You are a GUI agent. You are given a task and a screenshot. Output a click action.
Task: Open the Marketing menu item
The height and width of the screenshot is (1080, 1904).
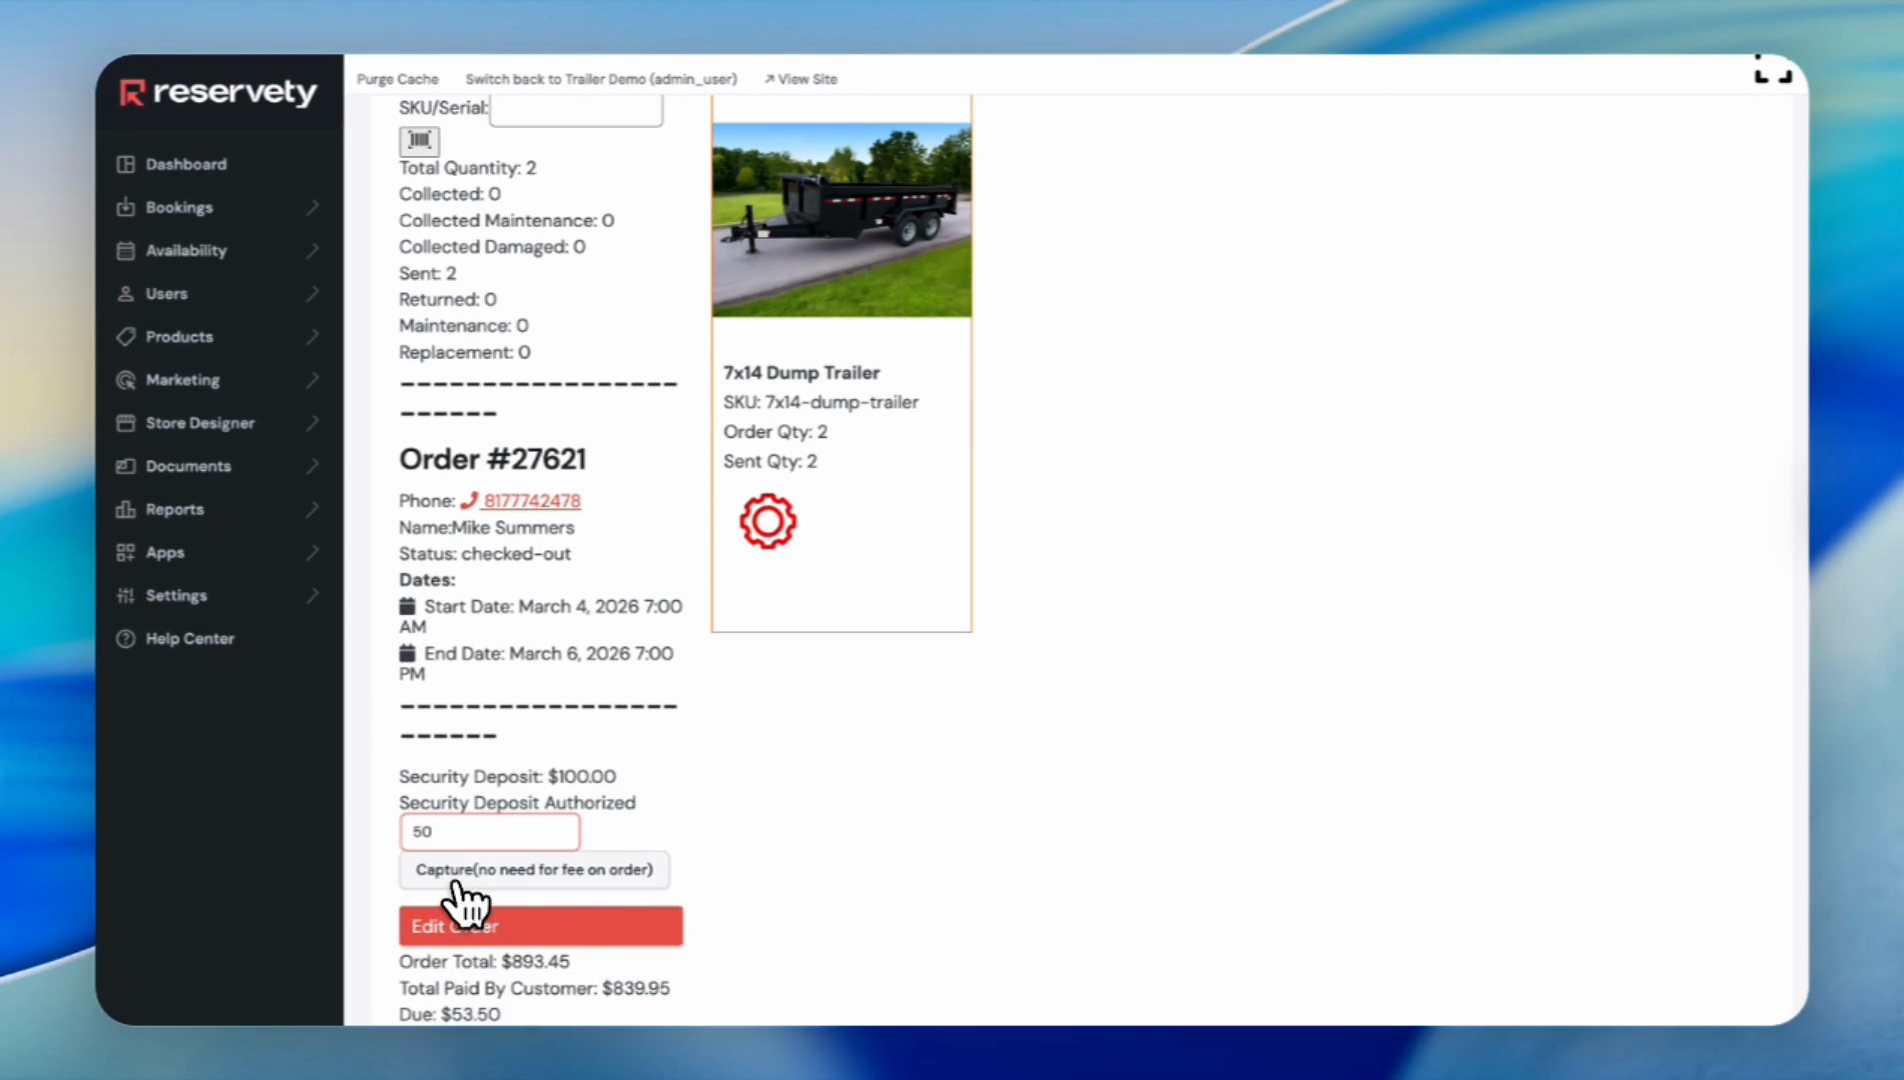click(x=182, y=380)
